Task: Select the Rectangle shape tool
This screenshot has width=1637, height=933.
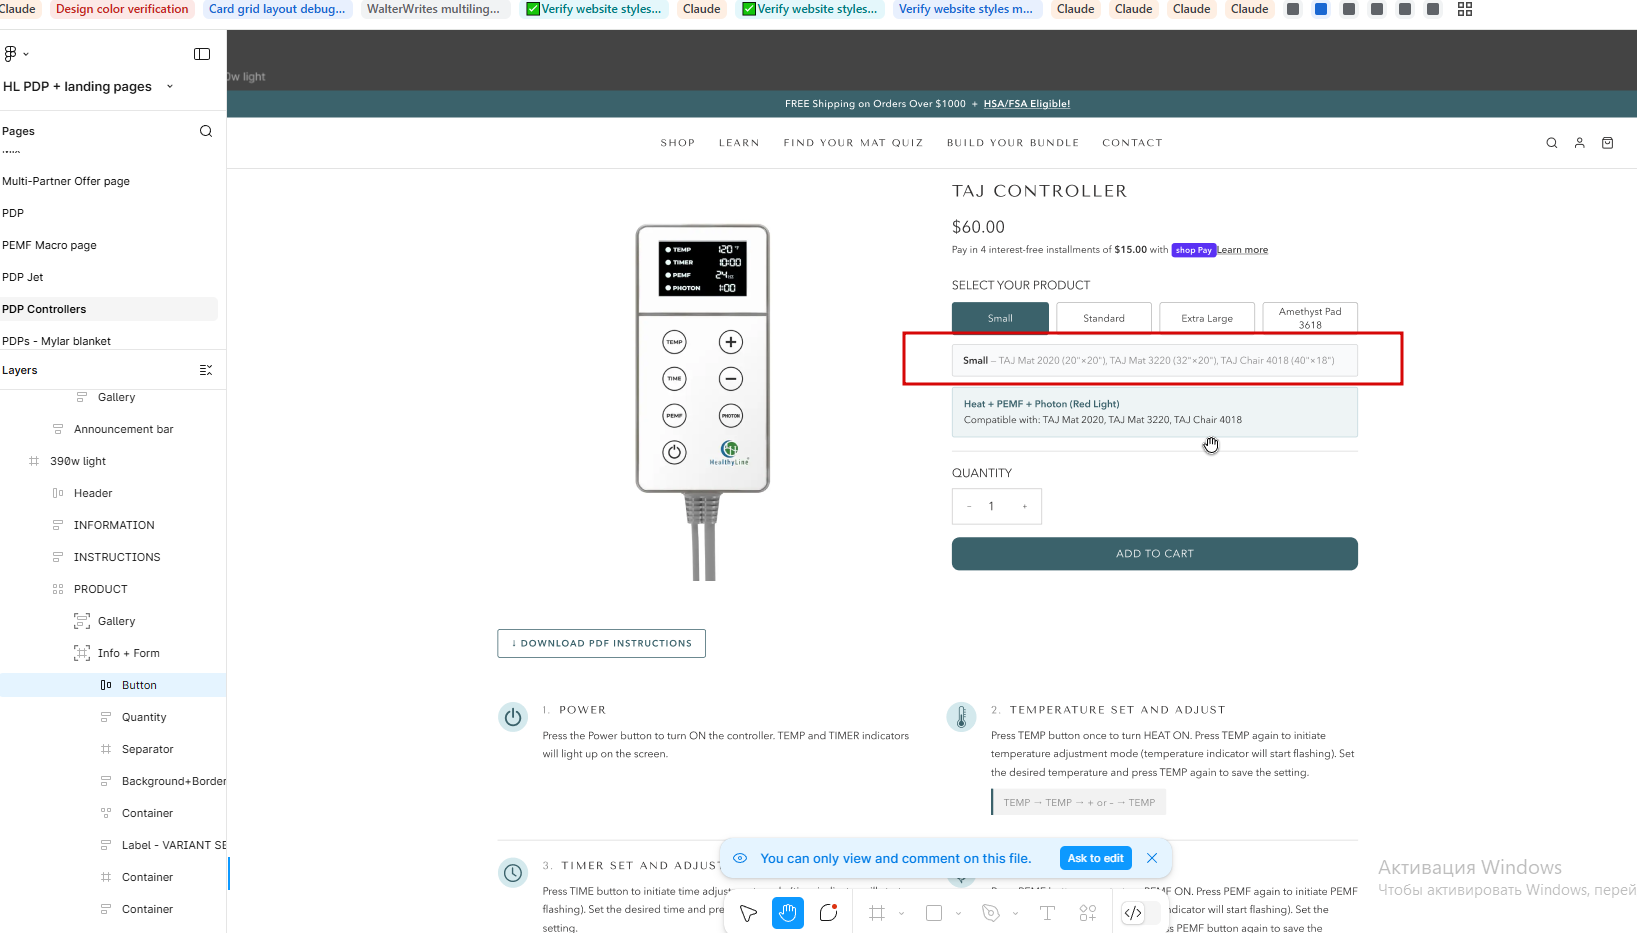Action: pos(934,913)
